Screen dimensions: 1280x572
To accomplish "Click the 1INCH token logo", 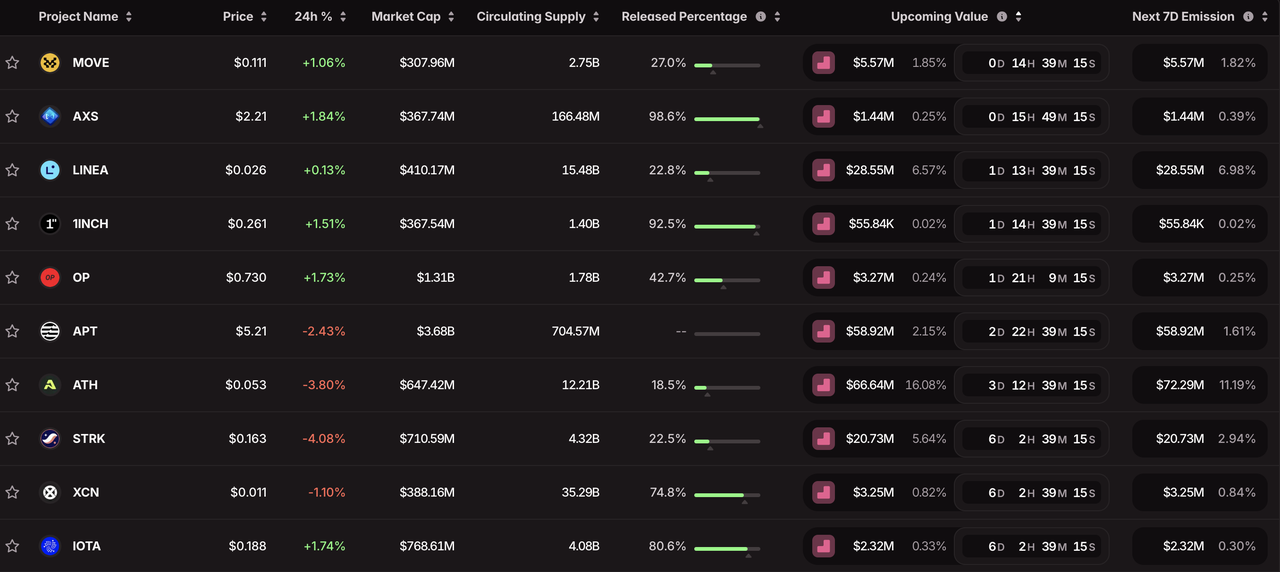I will [x=50, y=224].
